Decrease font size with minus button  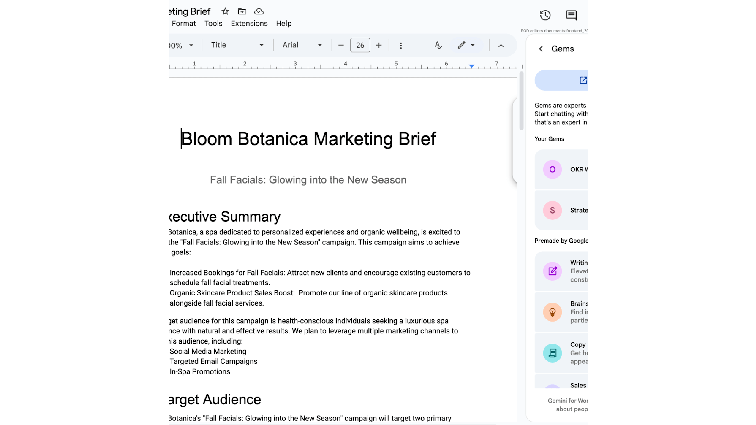[341, 45]
